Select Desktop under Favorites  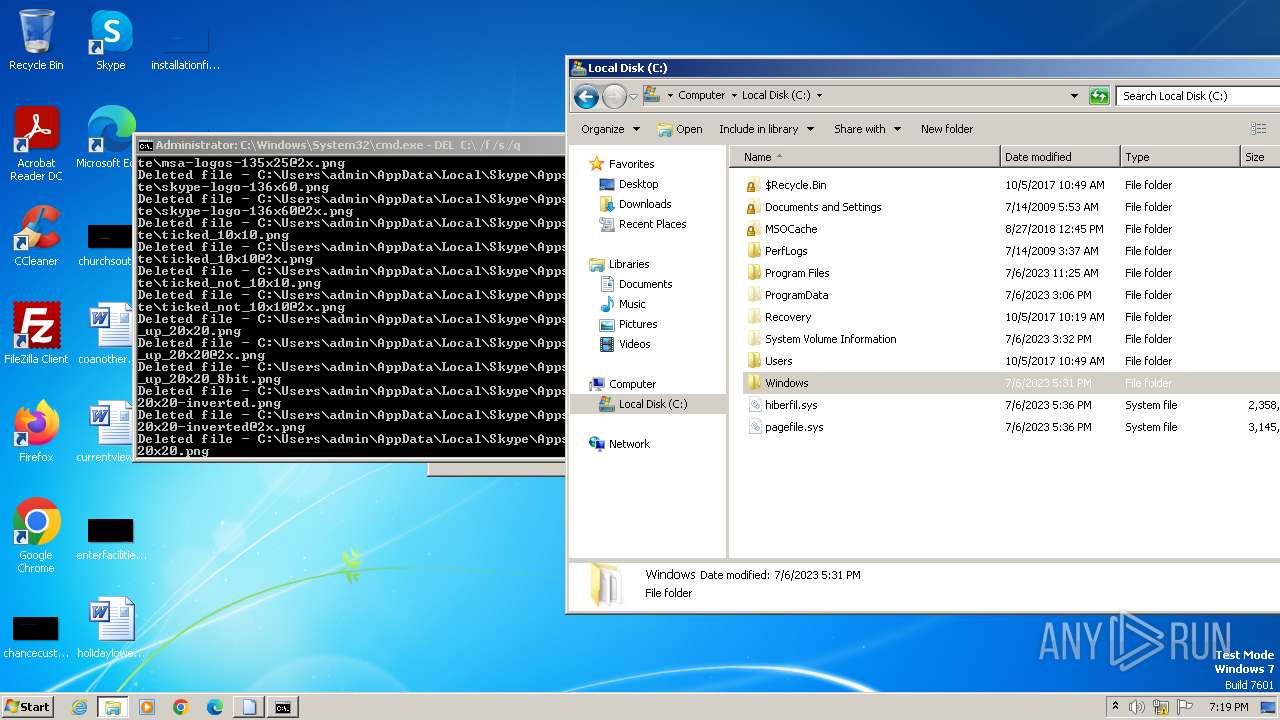638,184
